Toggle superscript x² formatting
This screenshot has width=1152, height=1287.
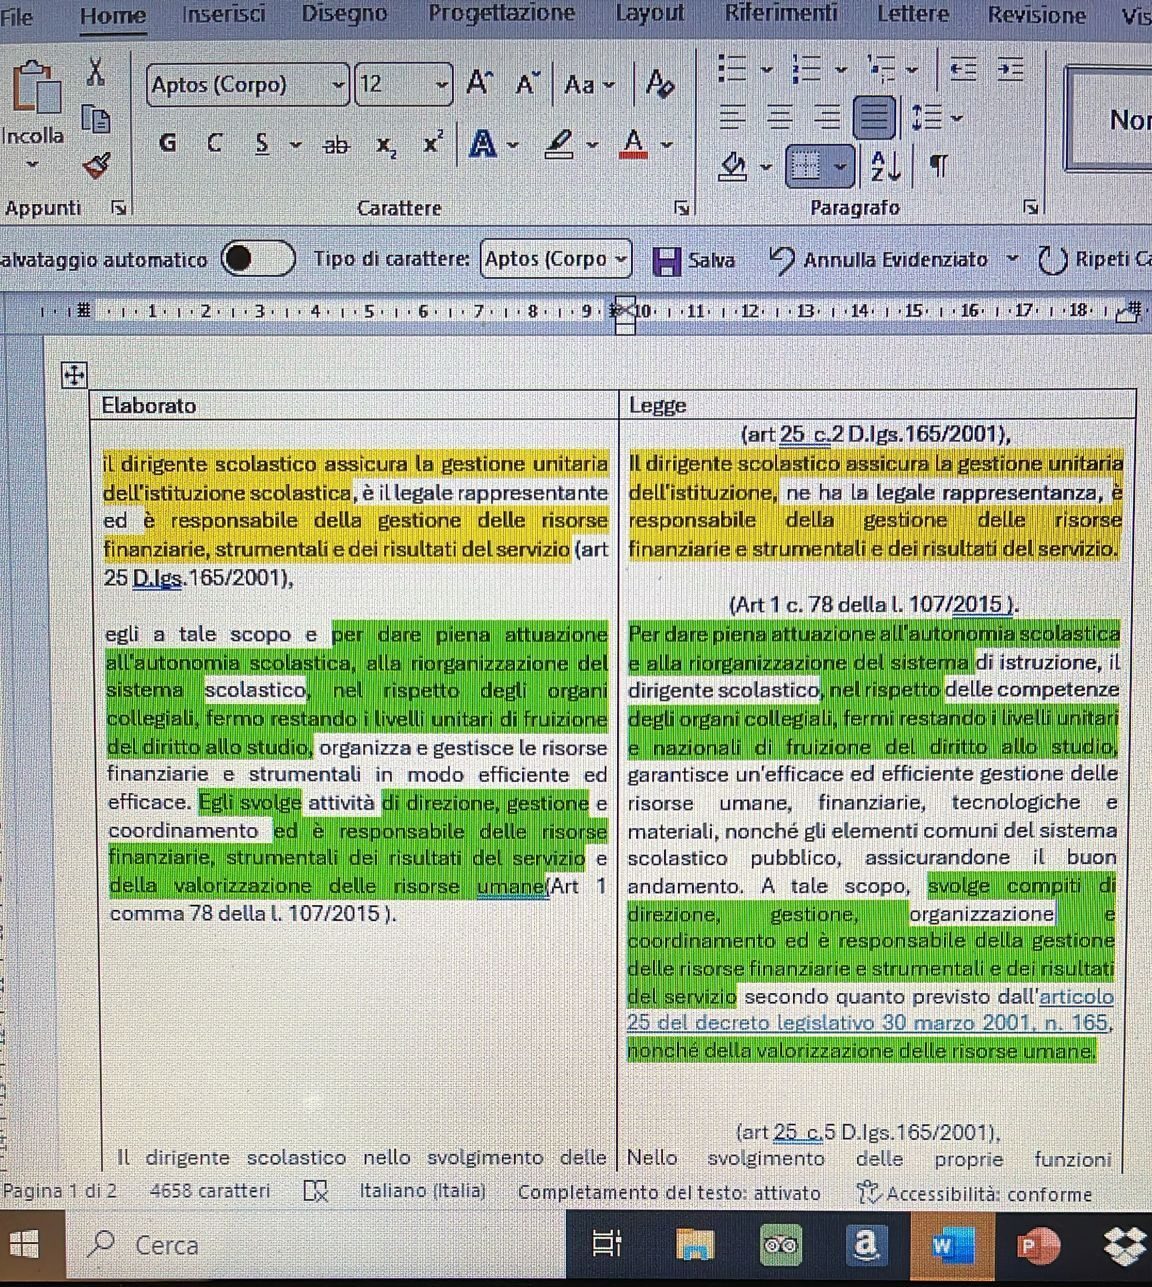(432, 142)
